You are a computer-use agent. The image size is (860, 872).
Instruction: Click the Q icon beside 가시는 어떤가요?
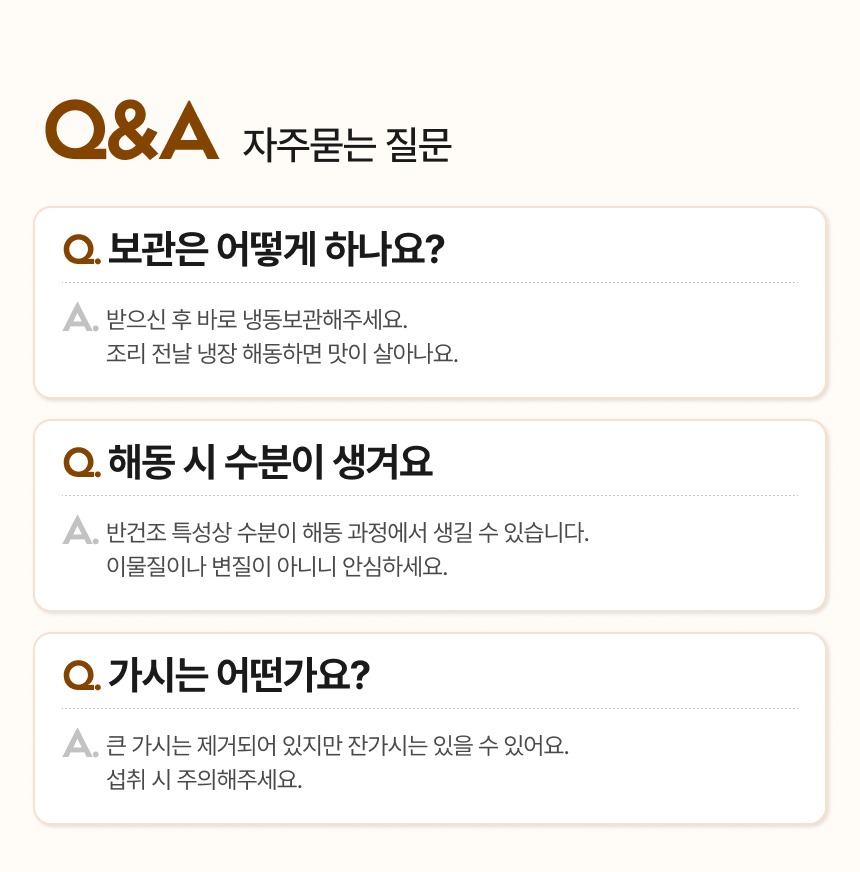[81, 675]
